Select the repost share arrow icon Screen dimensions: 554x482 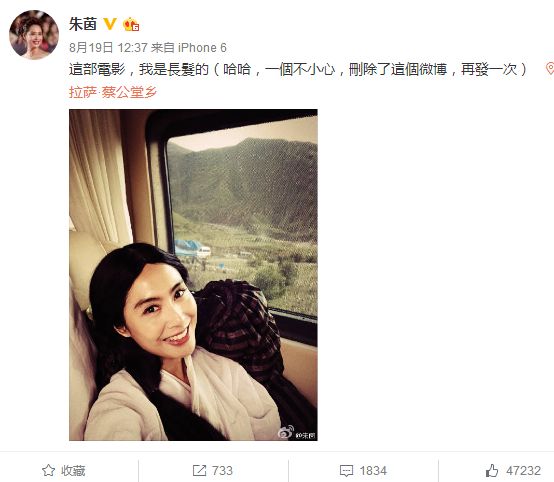(x=199, y=470)
